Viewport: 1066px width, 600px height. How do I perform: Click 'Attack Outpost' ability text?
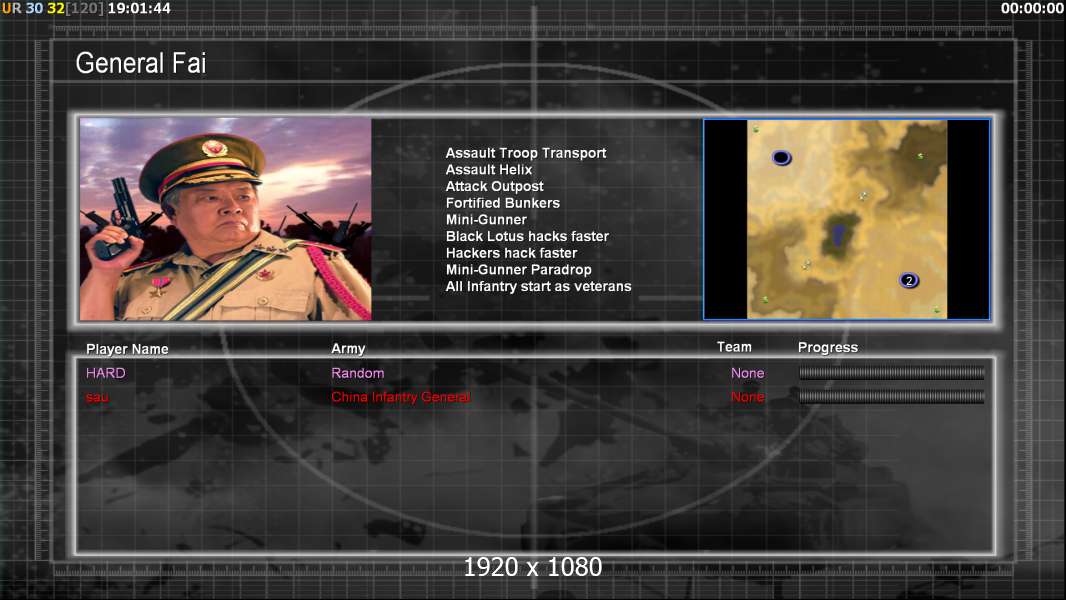tap(494, 186)
